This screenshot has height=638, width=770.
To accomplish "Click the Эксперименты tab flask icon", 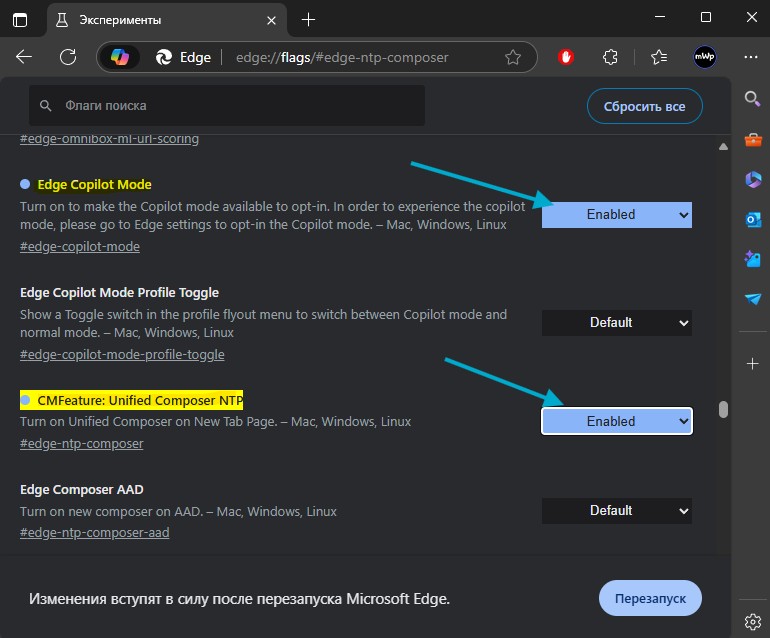I will tap(62, 20).
